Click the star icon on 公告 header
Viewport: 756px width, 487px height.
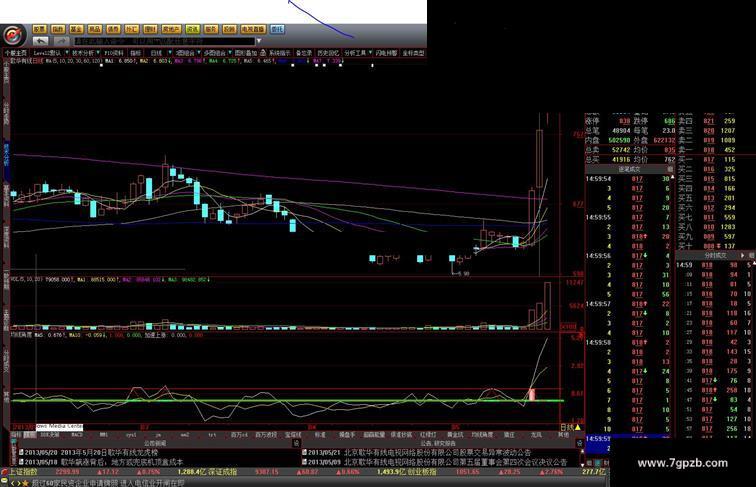(x=579, y=443)
